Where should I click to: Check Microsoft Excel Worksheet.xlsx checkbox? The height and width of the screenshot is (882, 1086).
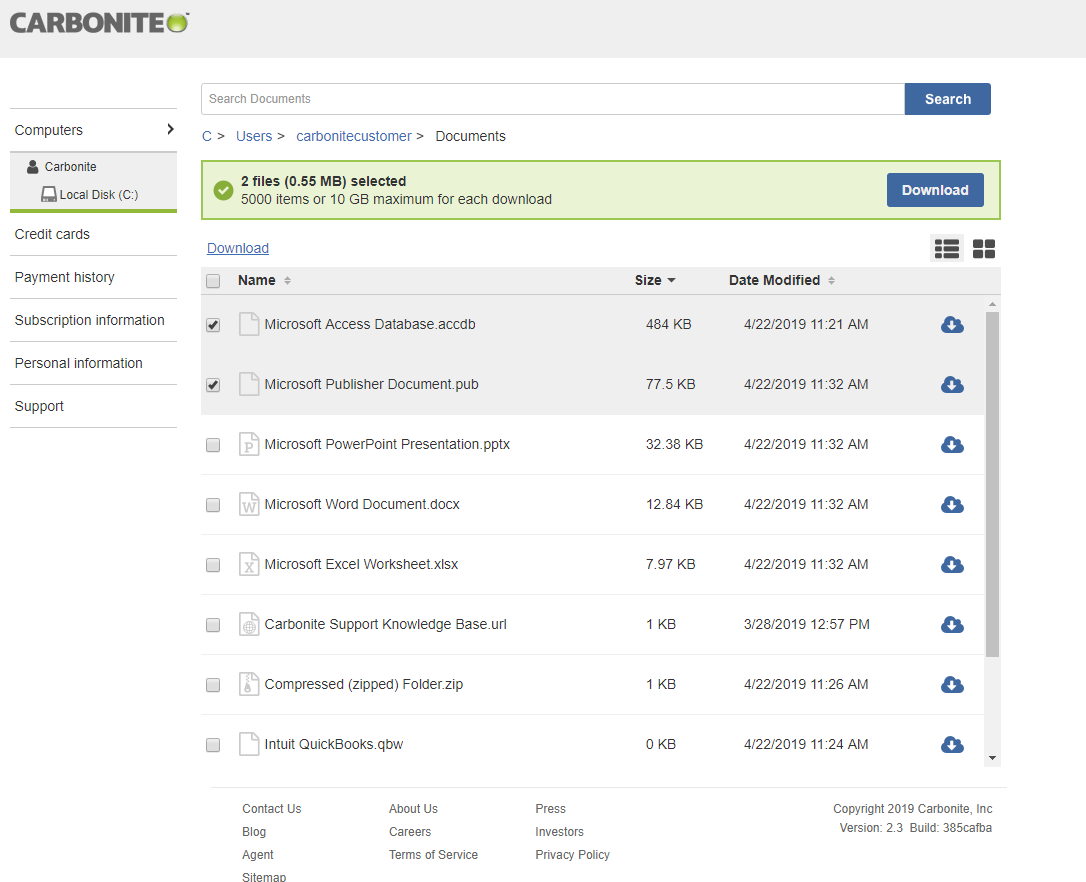[213, 565]
